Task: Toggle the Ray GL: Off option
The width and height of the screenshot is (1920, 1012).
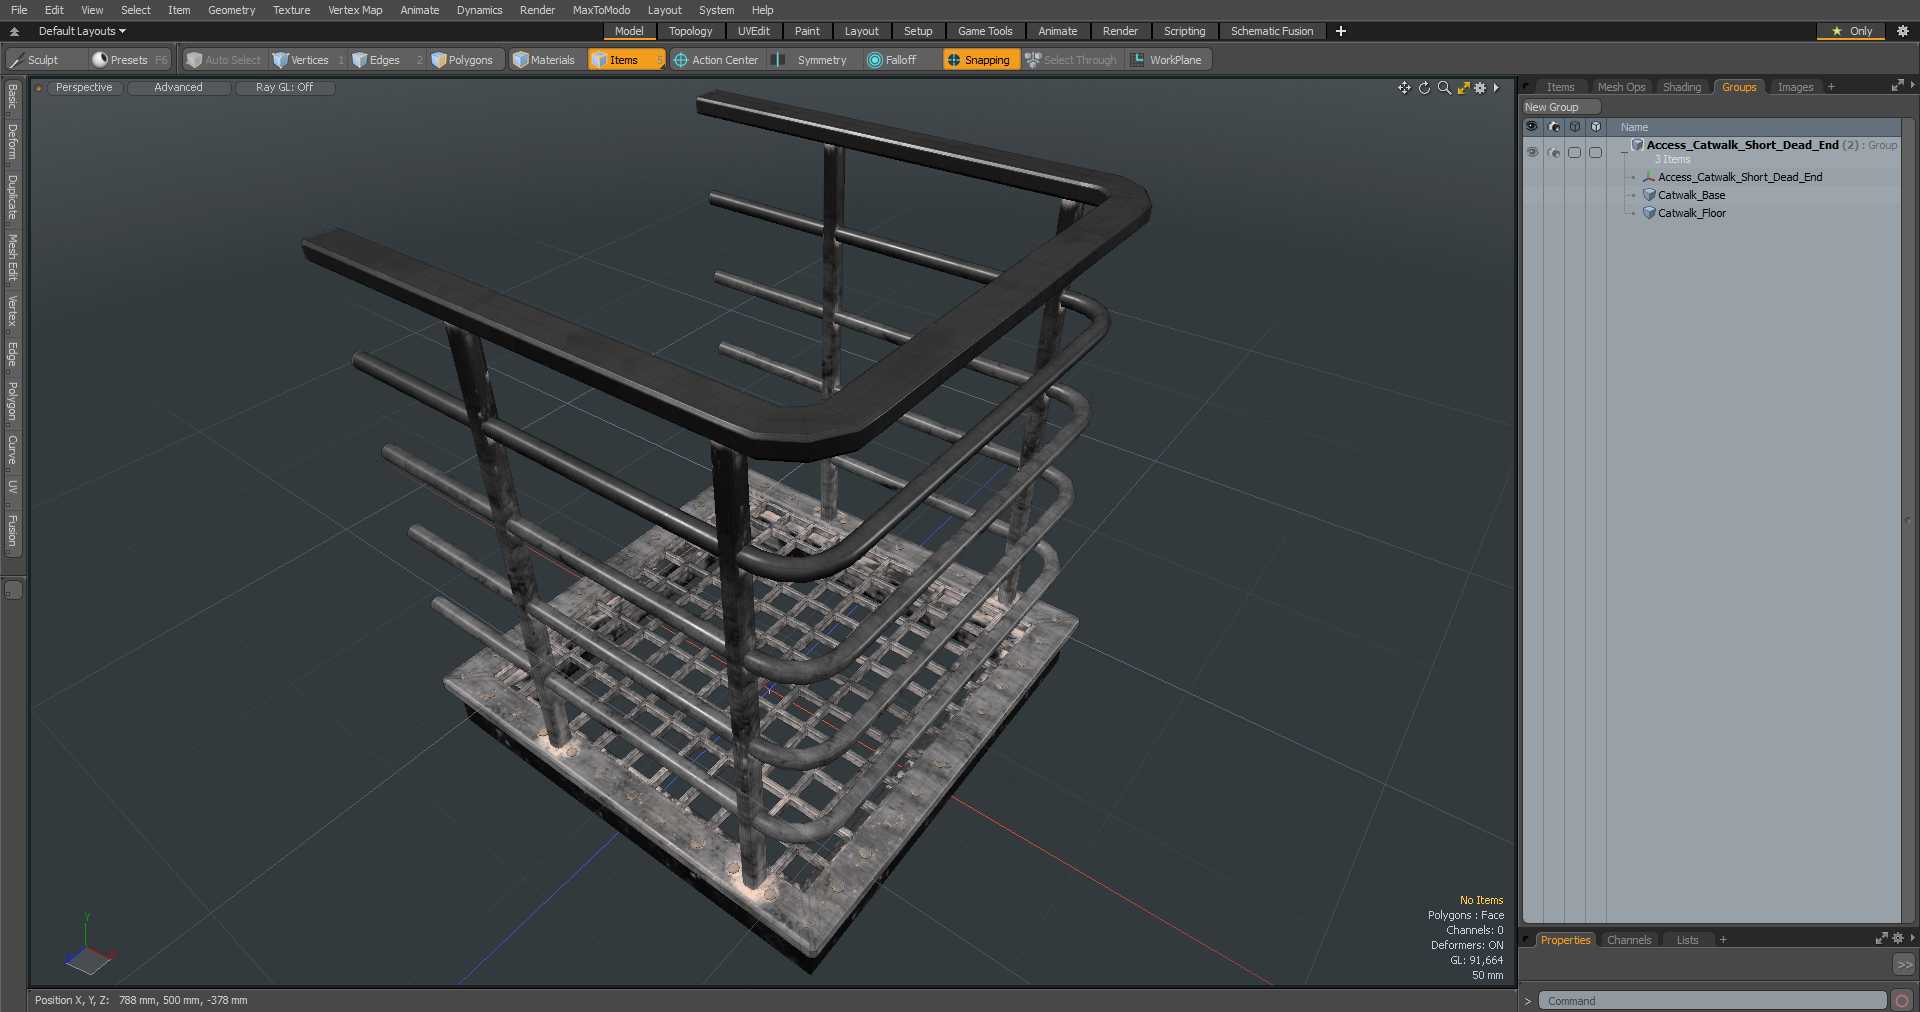Action: [x=284, y=88]
